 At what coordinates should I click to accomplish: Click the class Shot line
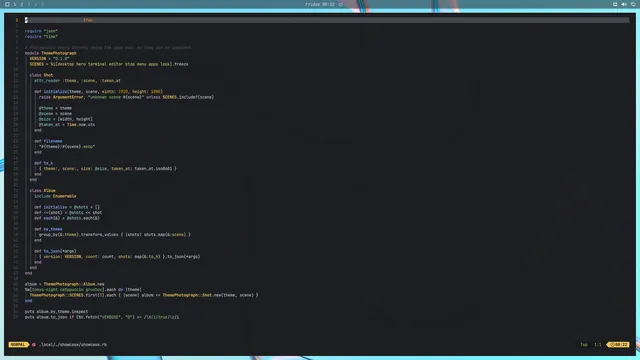(x=41, y=75)
